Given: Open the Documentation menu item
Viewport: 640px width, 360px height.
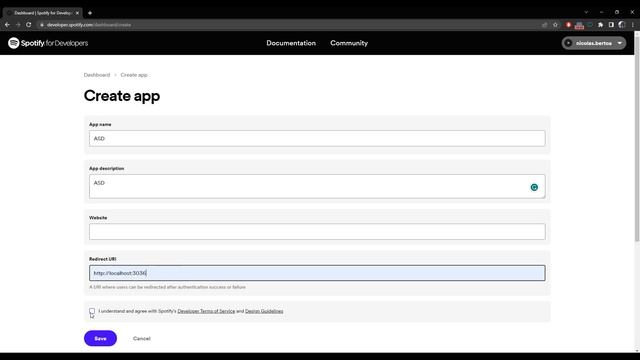Looking at the screenshot, I should click(291, 43).
